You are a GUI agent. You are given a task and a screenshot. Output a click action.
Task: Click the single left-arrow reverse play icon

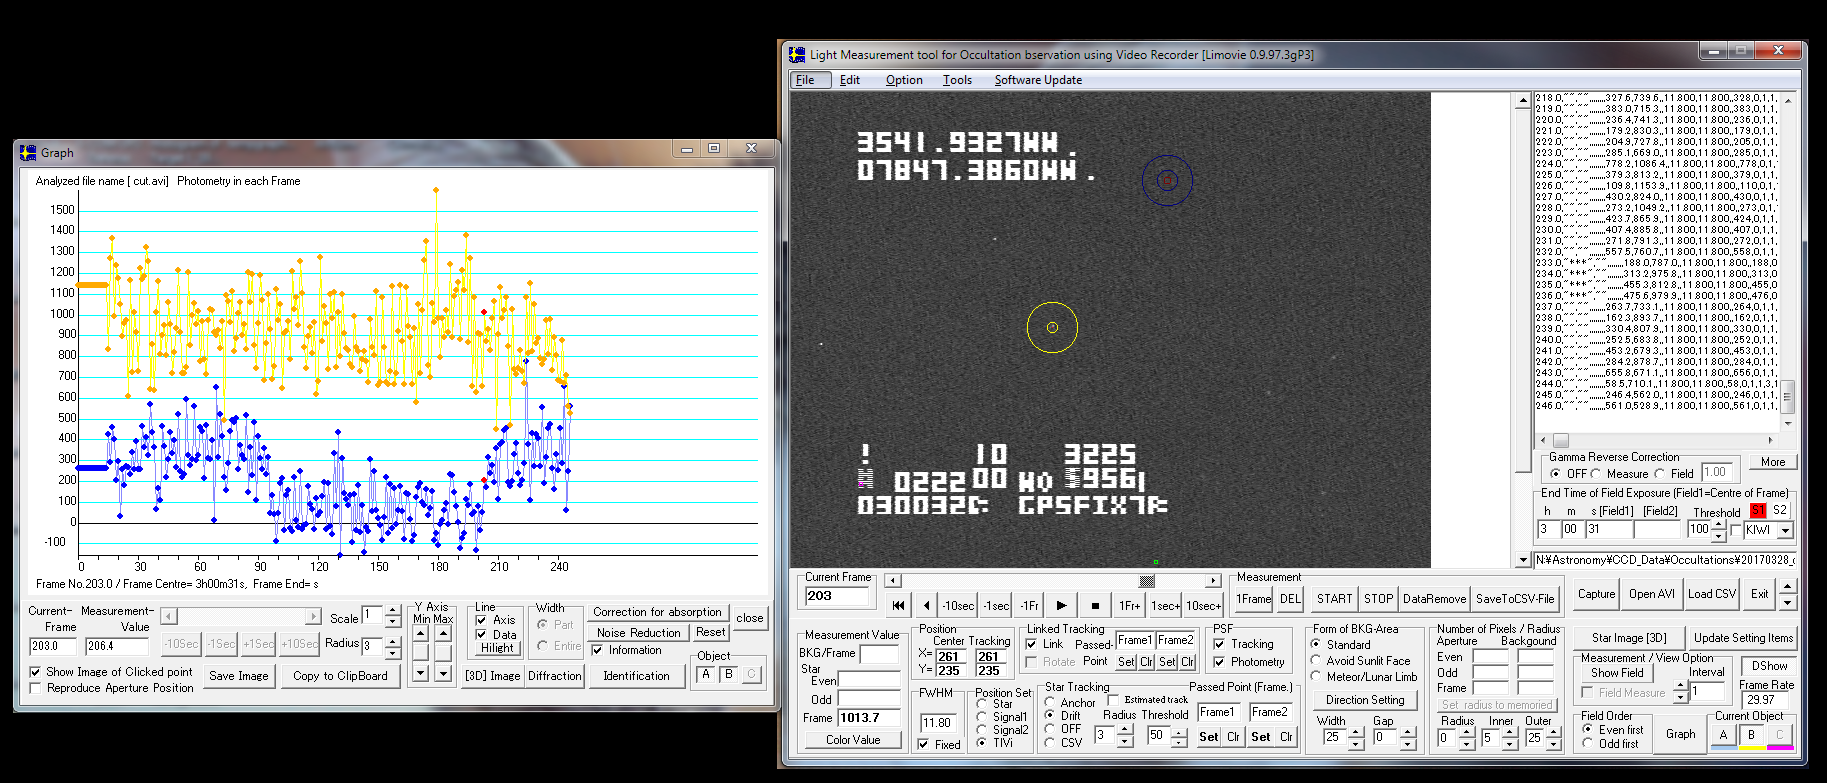click(926, 605)
